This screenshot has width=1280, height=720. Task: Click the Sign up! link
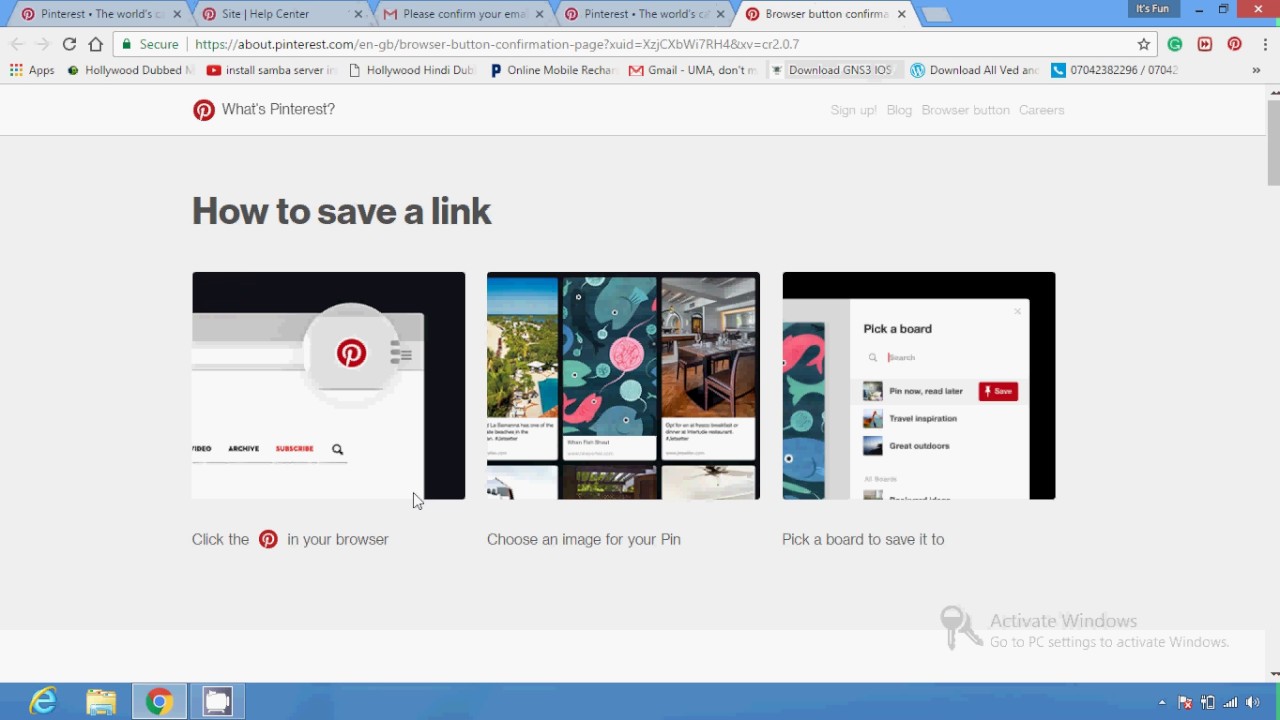pyautogui.click(x=853, y=110)
